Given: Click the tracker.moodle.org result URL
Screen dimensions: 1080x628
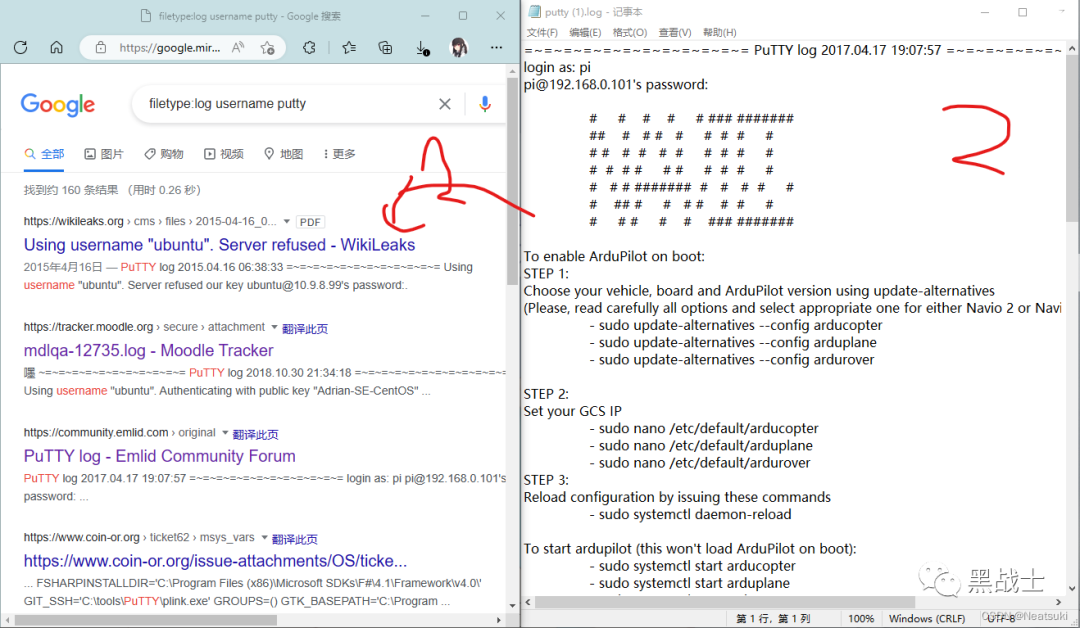Looking at the screenshot, I should point(143,327).
